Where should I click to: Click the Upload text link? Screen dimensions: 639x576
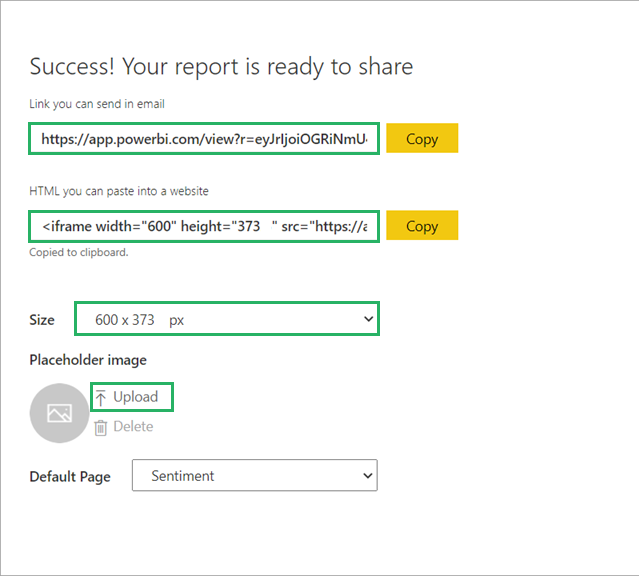coord(135,397)
